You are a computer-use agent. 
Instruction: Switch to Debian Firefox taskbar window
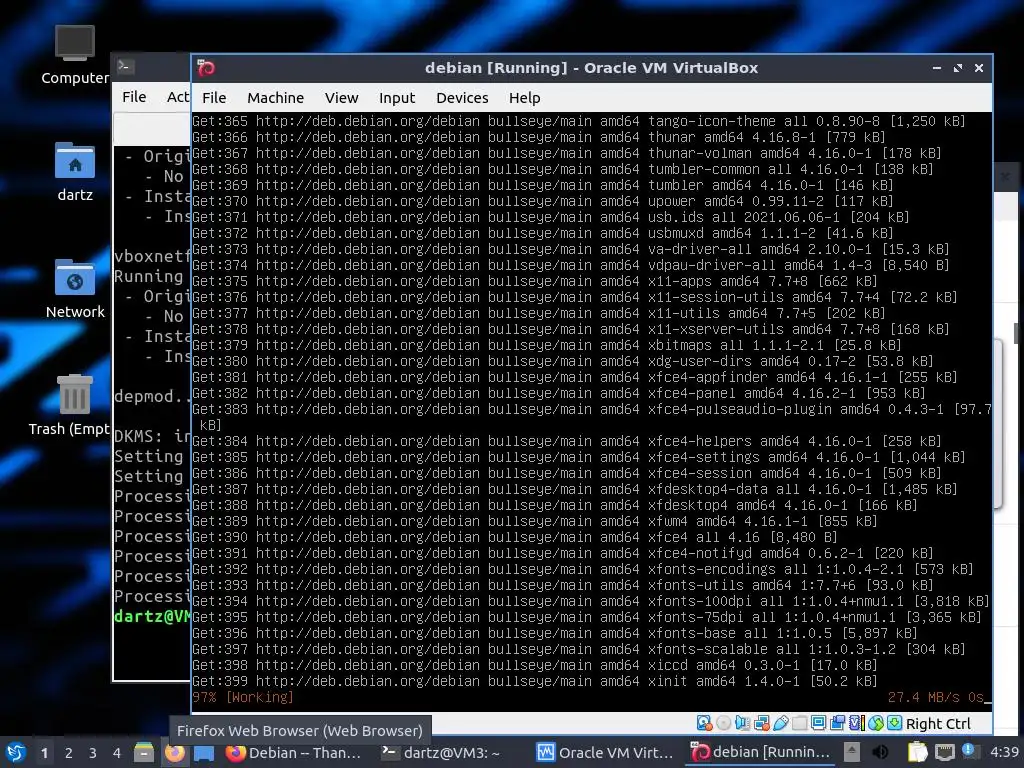point(293,753)
